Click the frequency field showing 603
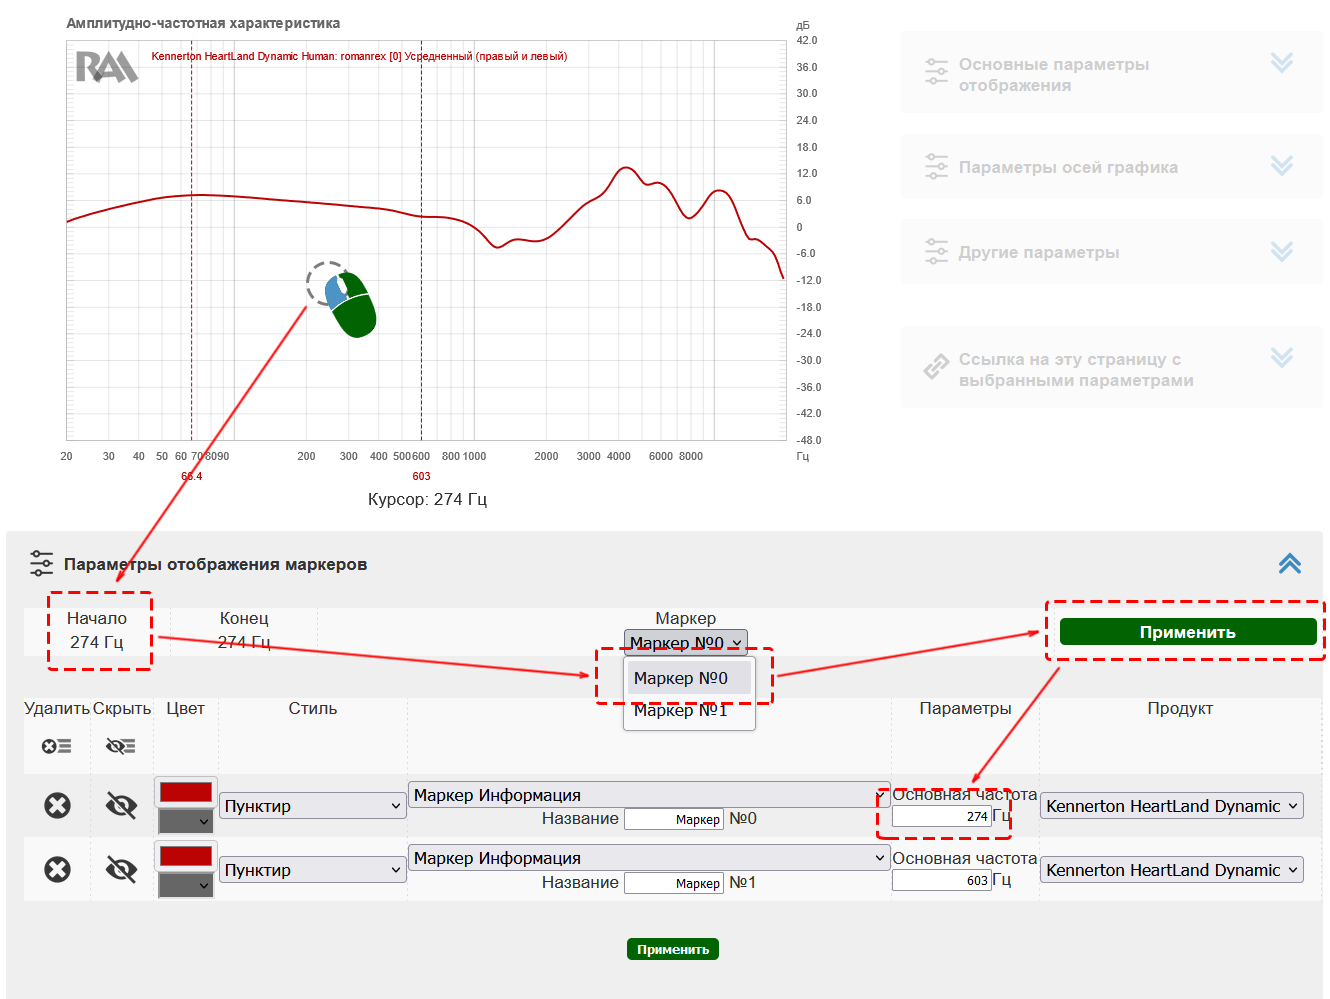The height and width of the screenshot is (999, 1330). coord(941,880)
